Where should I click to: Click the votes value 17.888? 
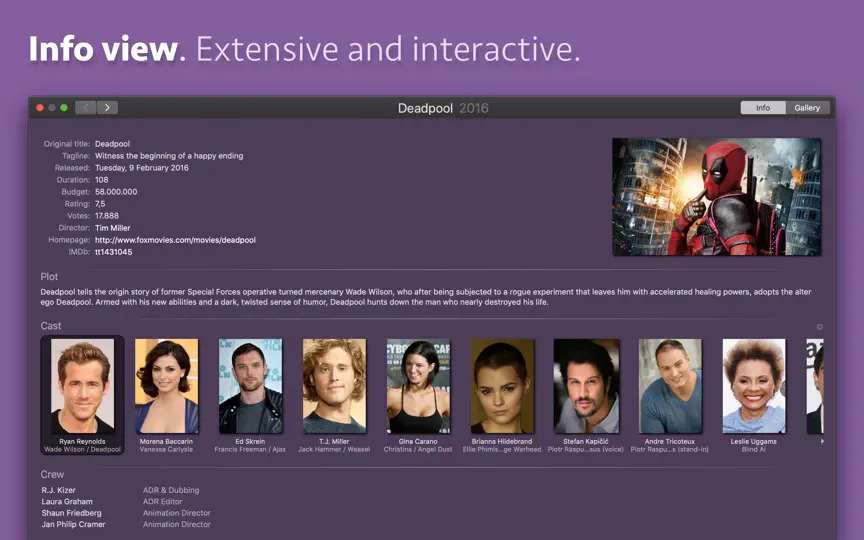pyautogui.click(x=106, y=215)
